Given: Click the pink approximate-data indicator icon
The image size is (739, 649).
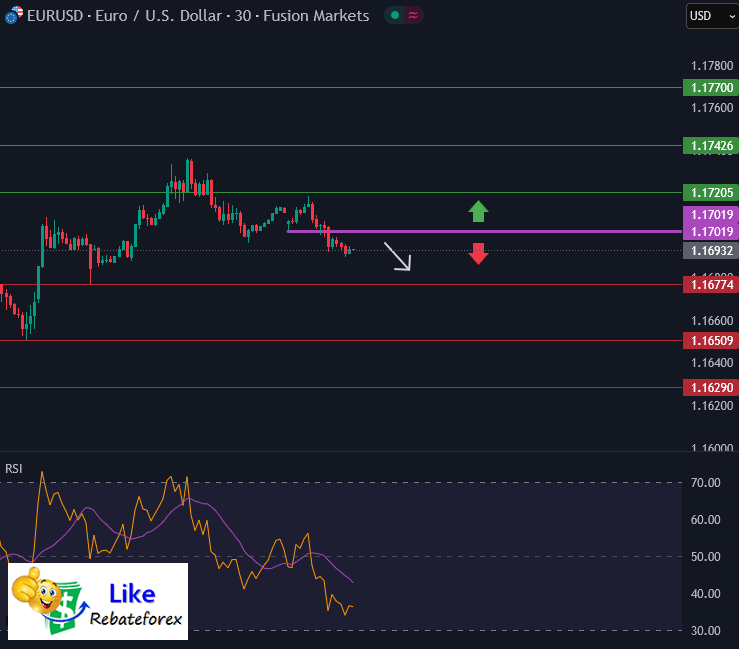Looking at the screenshot, I should pos(413,16).
